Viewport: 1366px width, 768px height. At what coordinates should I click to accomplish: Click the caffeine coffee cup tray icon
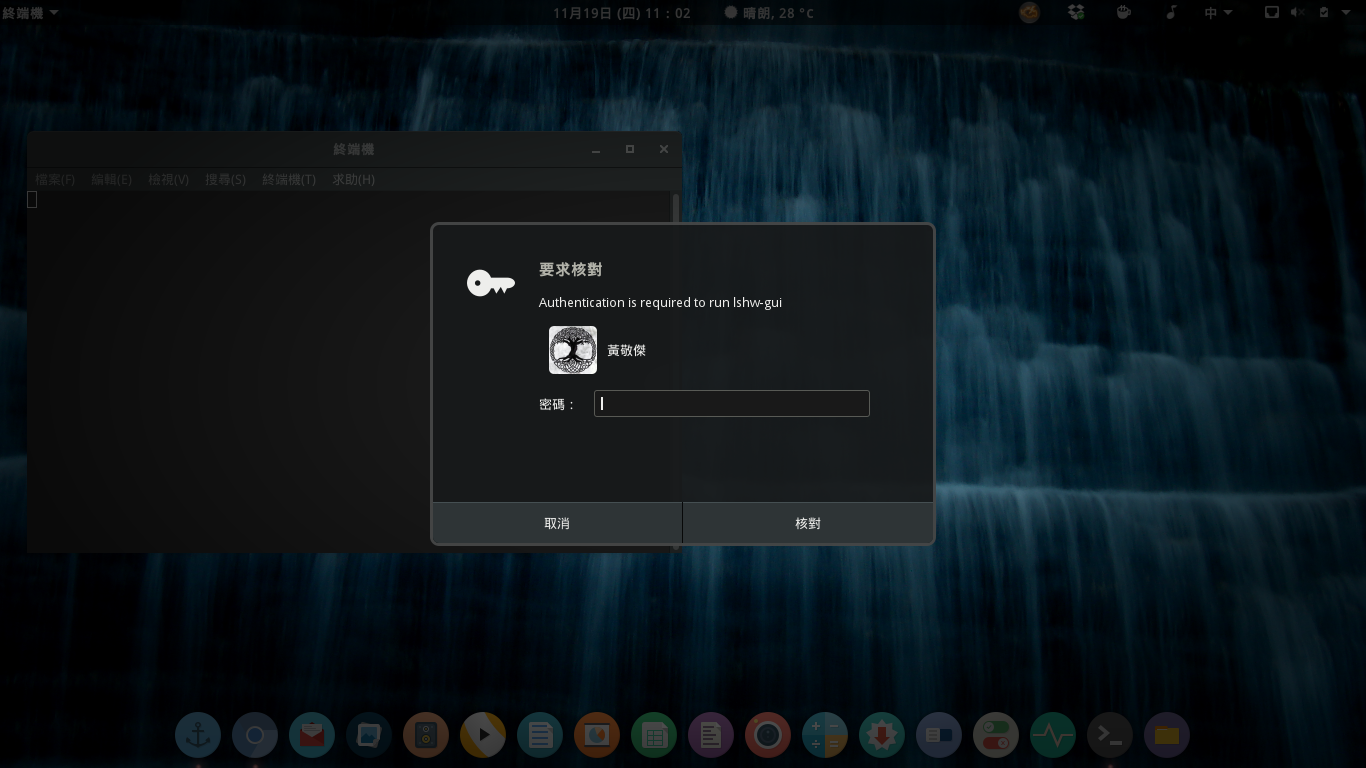click(1122, 12)
